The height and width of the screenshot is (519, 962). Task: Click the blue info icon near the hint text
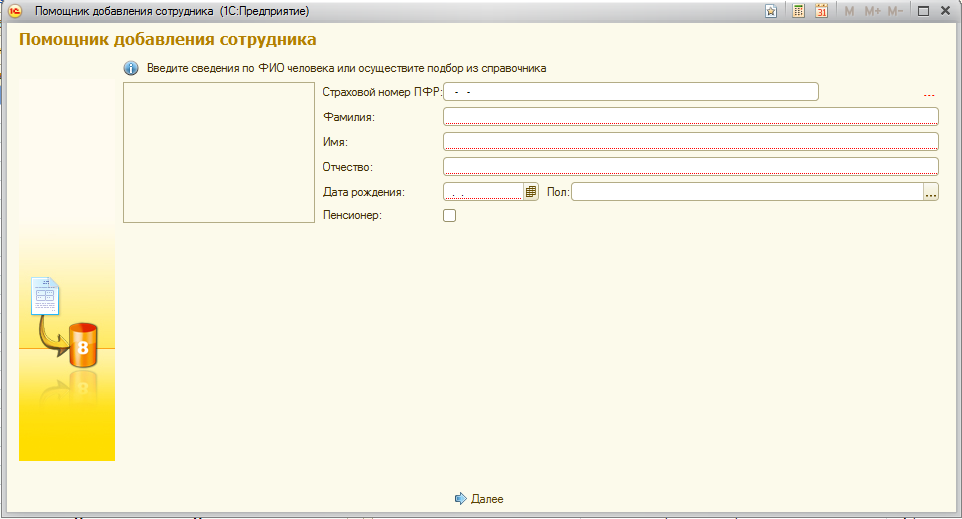point(130,68)
